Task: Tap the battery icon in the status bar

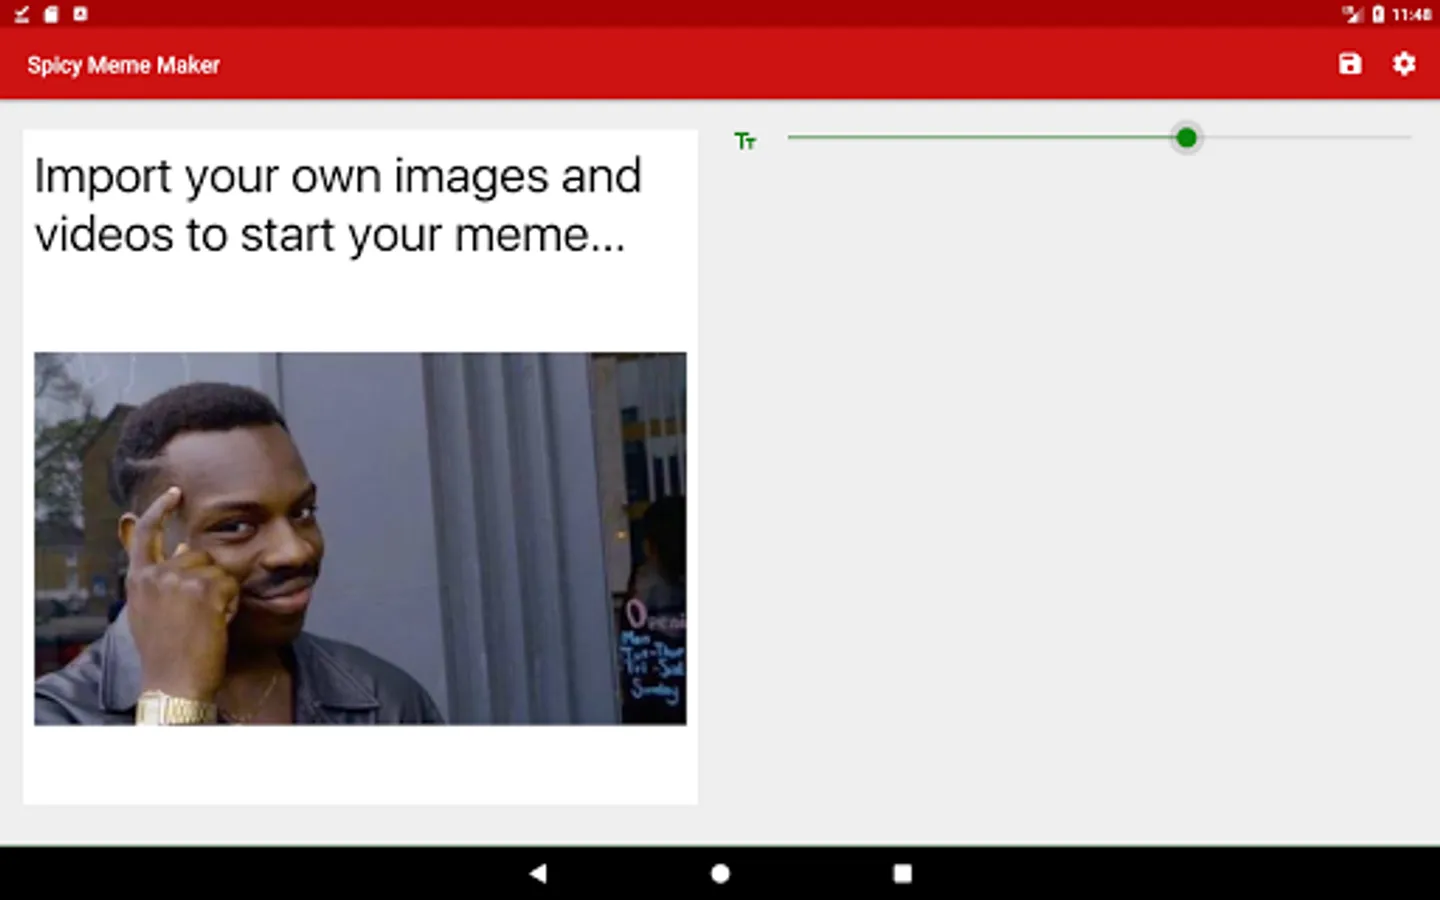Action: pos(1378,14)
